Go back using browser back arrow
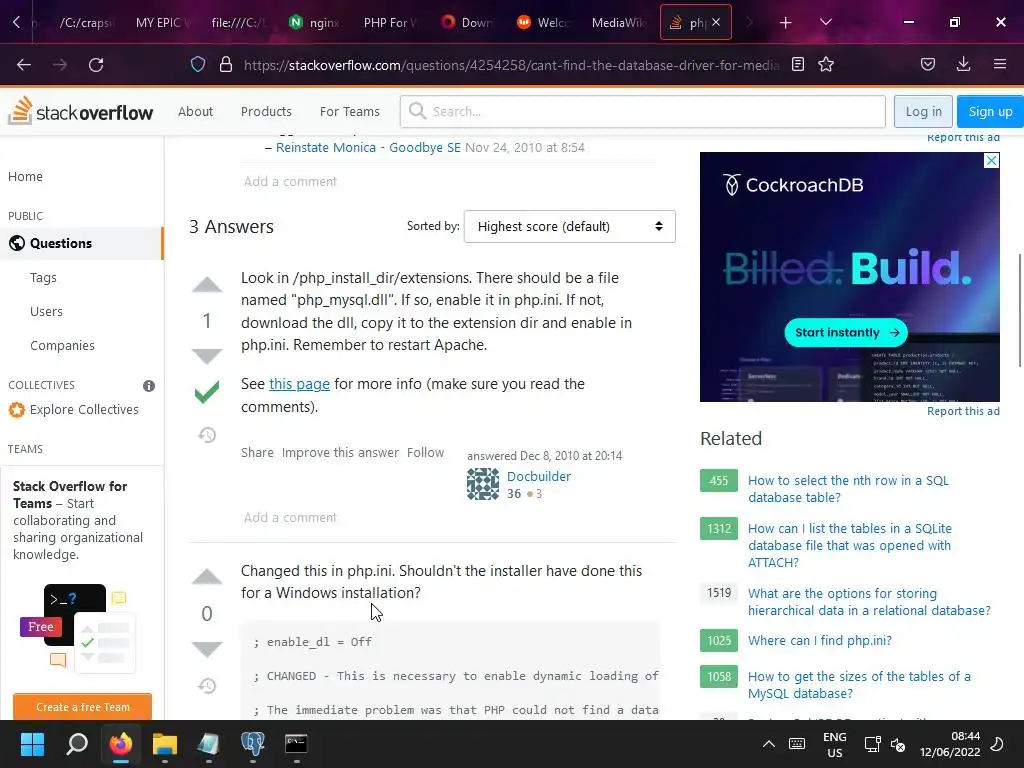The image size is (1024, 768). pos(24,65)
